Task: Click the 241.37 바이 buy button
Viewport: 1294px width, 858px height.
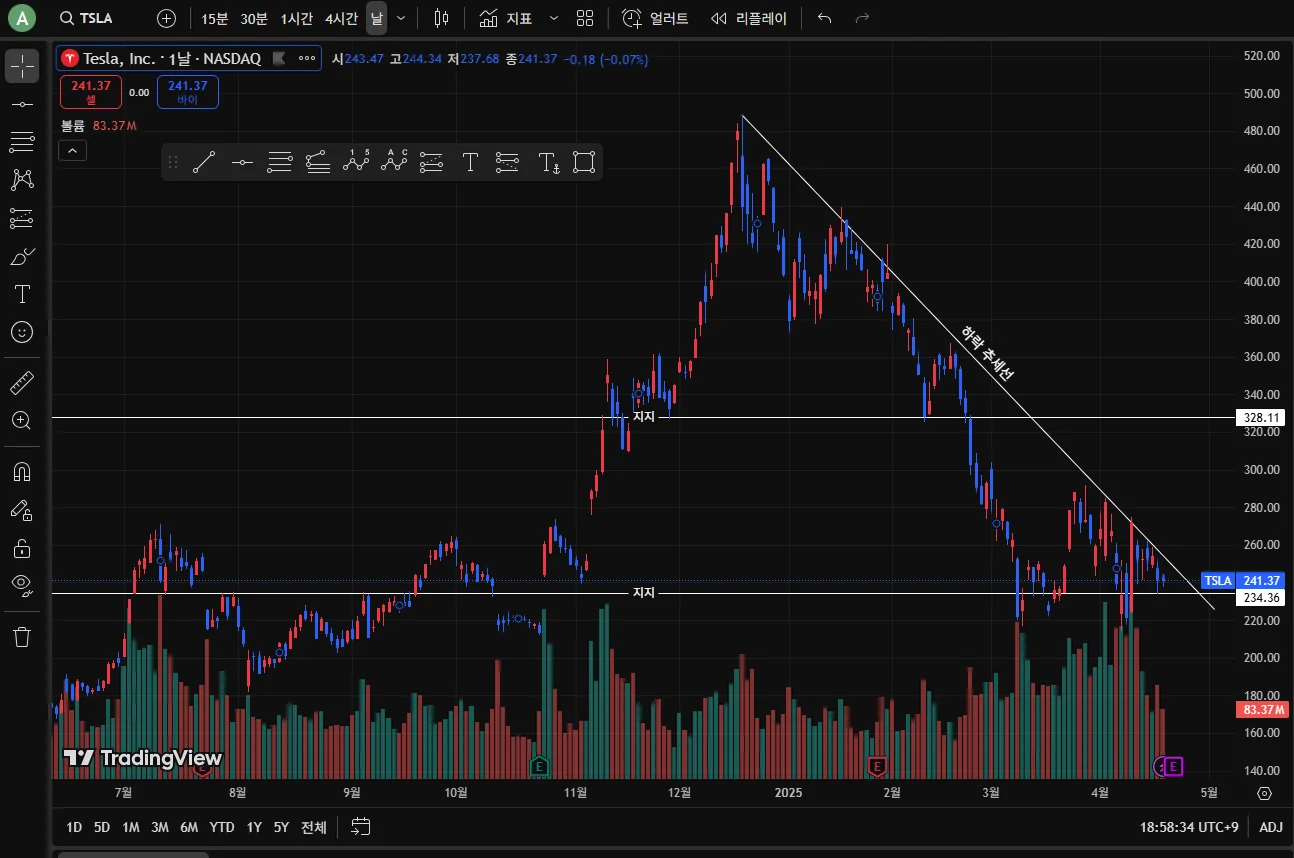Action: coord(188,92)
